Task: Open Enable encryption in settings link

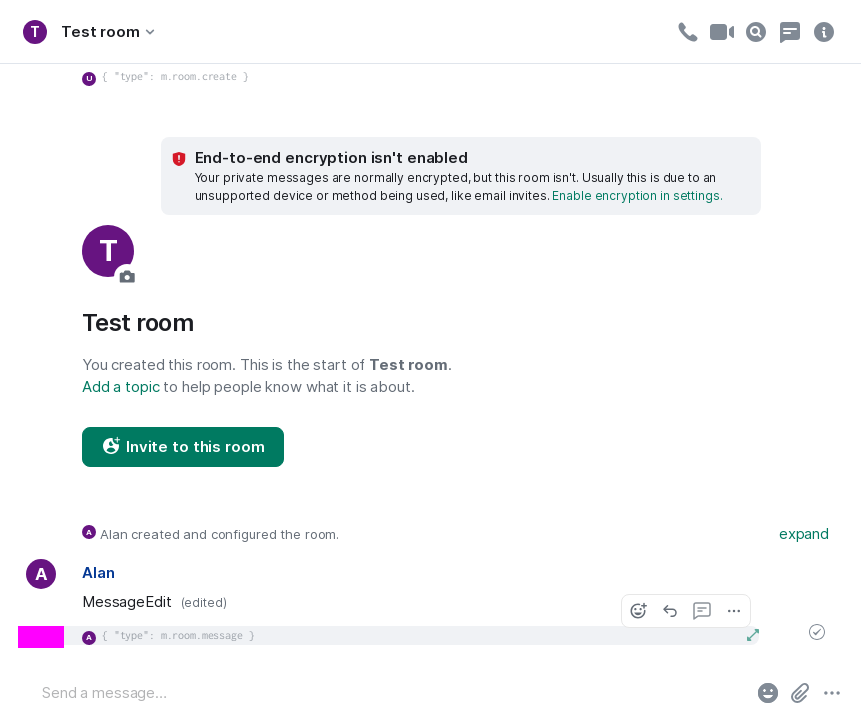Action: pos(637,196)
